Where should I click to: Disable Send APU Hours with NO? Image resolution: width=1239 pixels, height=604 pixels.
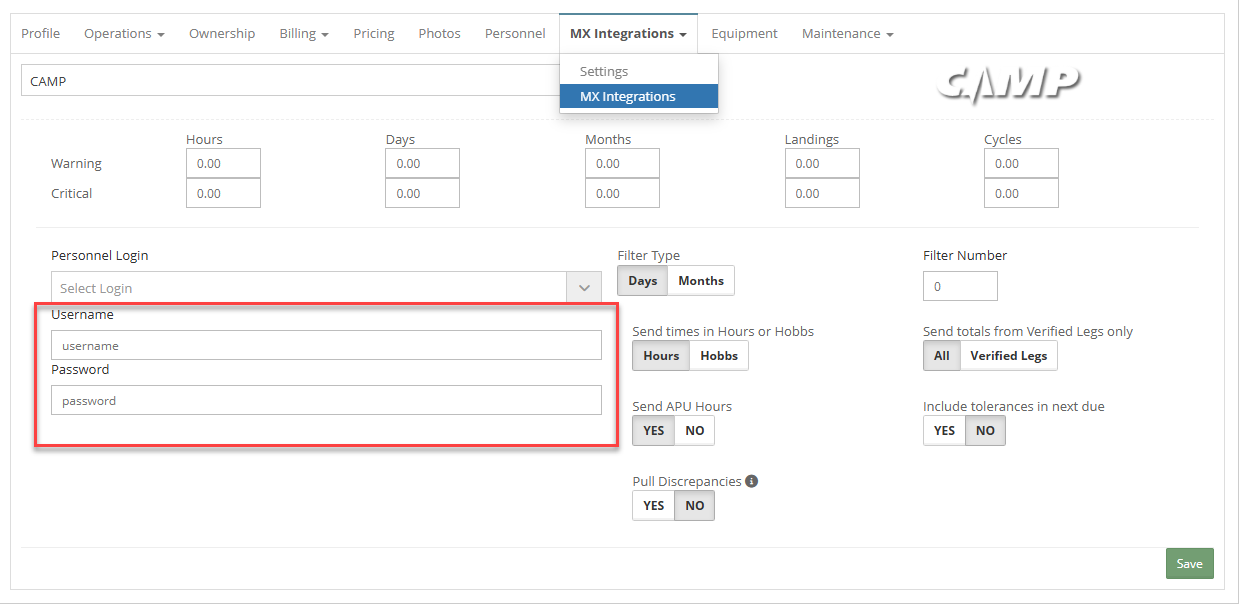[695, 431]
